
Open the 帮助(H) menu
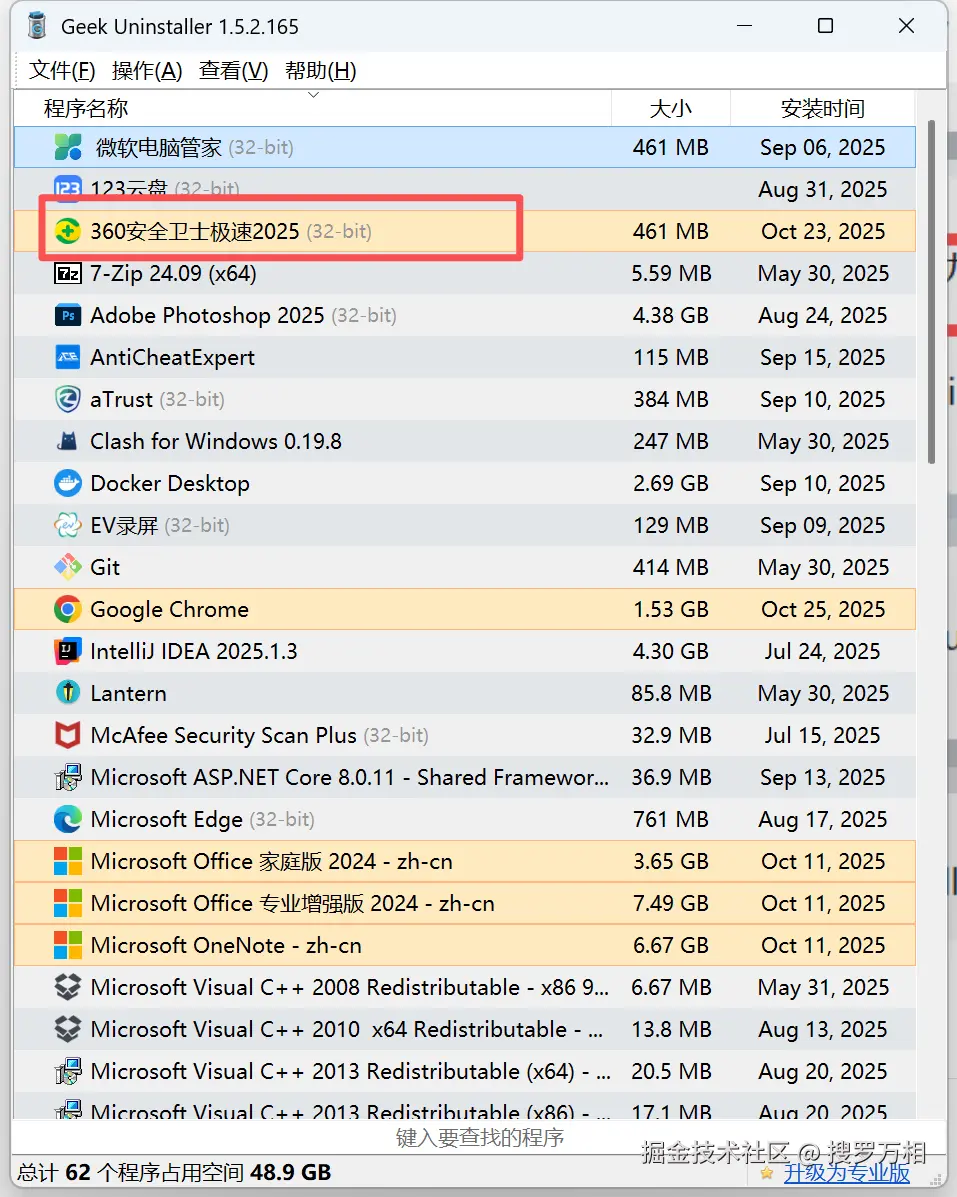coord(320,70)
